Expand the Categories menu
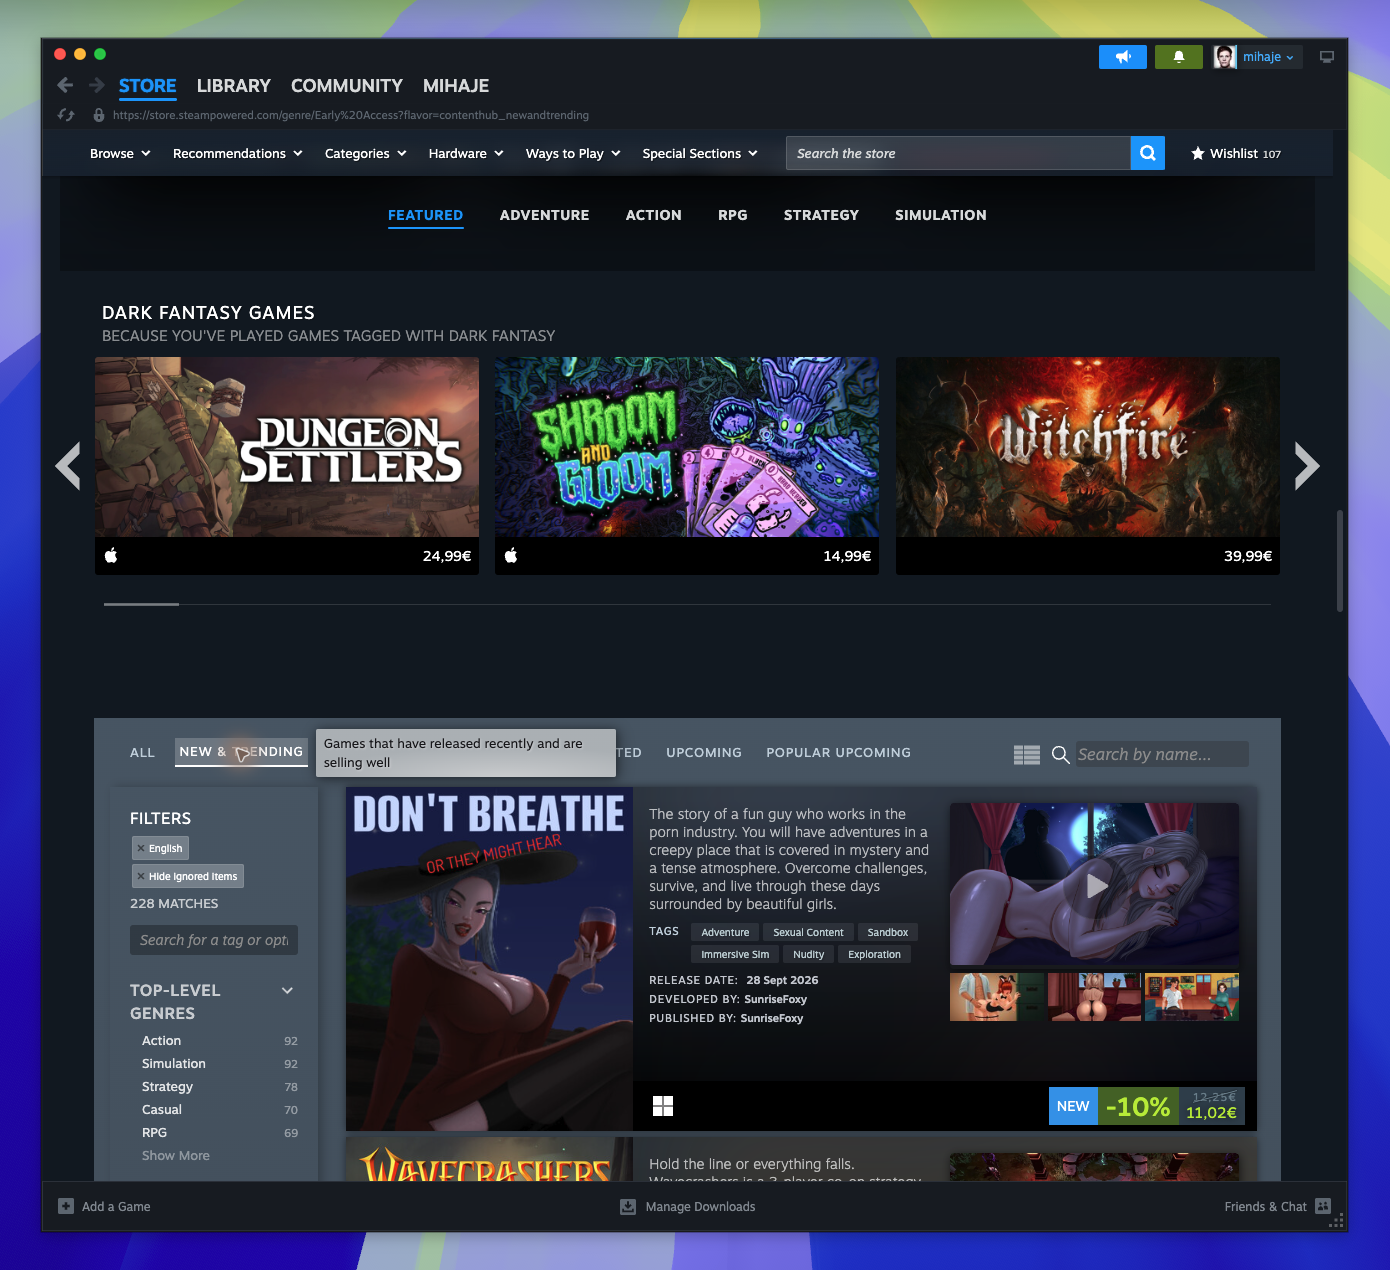Screen dimensions: 1390x1270 (x=366, y=153)
